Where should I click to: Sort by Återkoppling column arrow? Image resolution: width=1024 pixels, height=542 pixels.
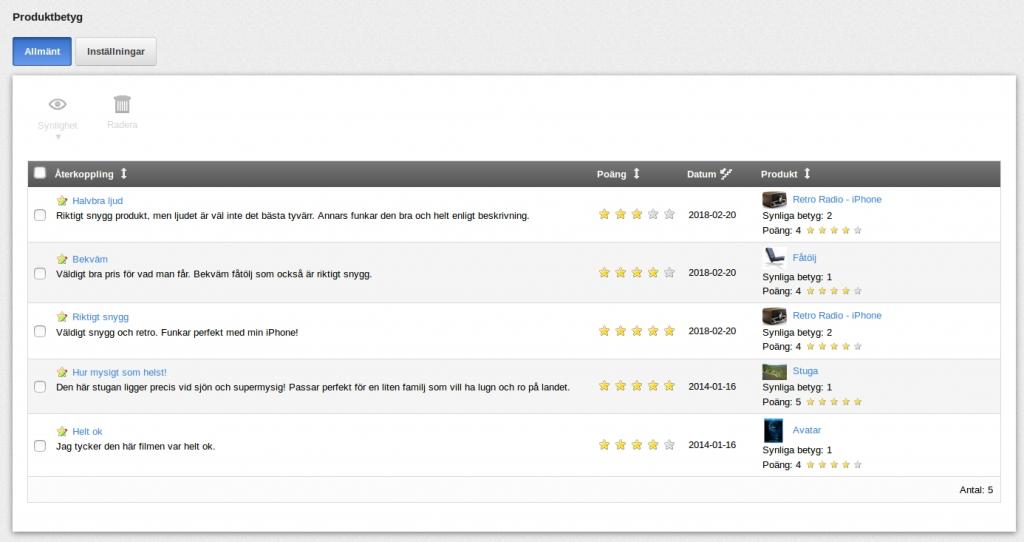tap(124, 174)
